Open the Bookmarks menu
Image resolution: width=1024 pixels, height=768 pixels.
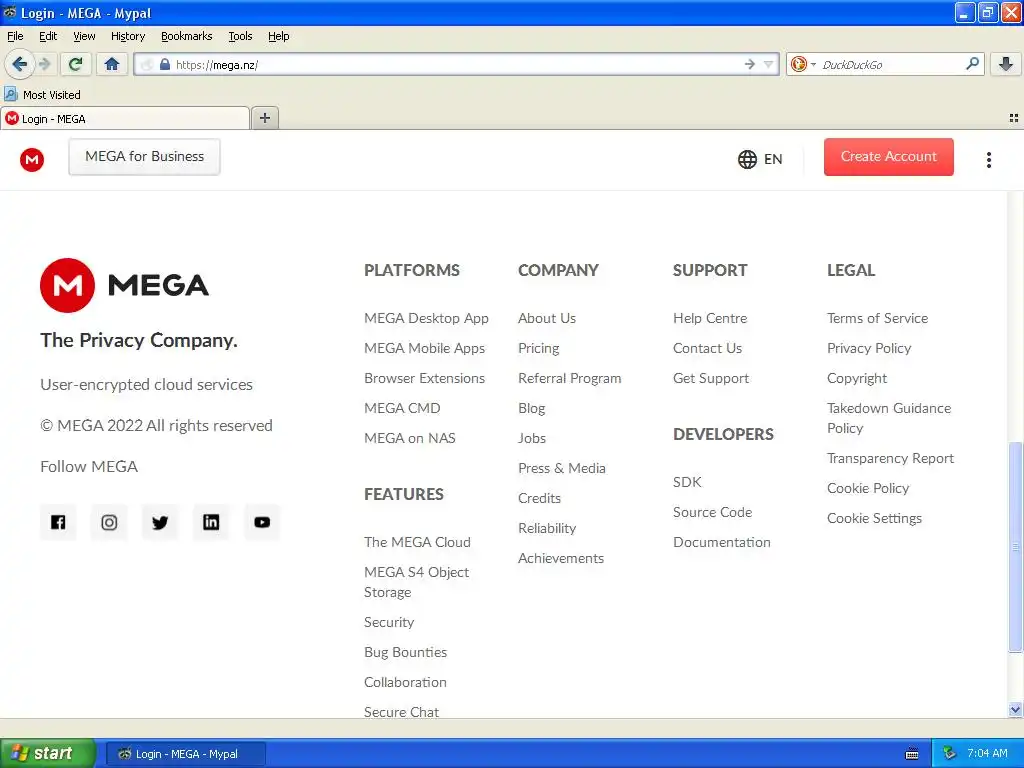pos(186,36)
